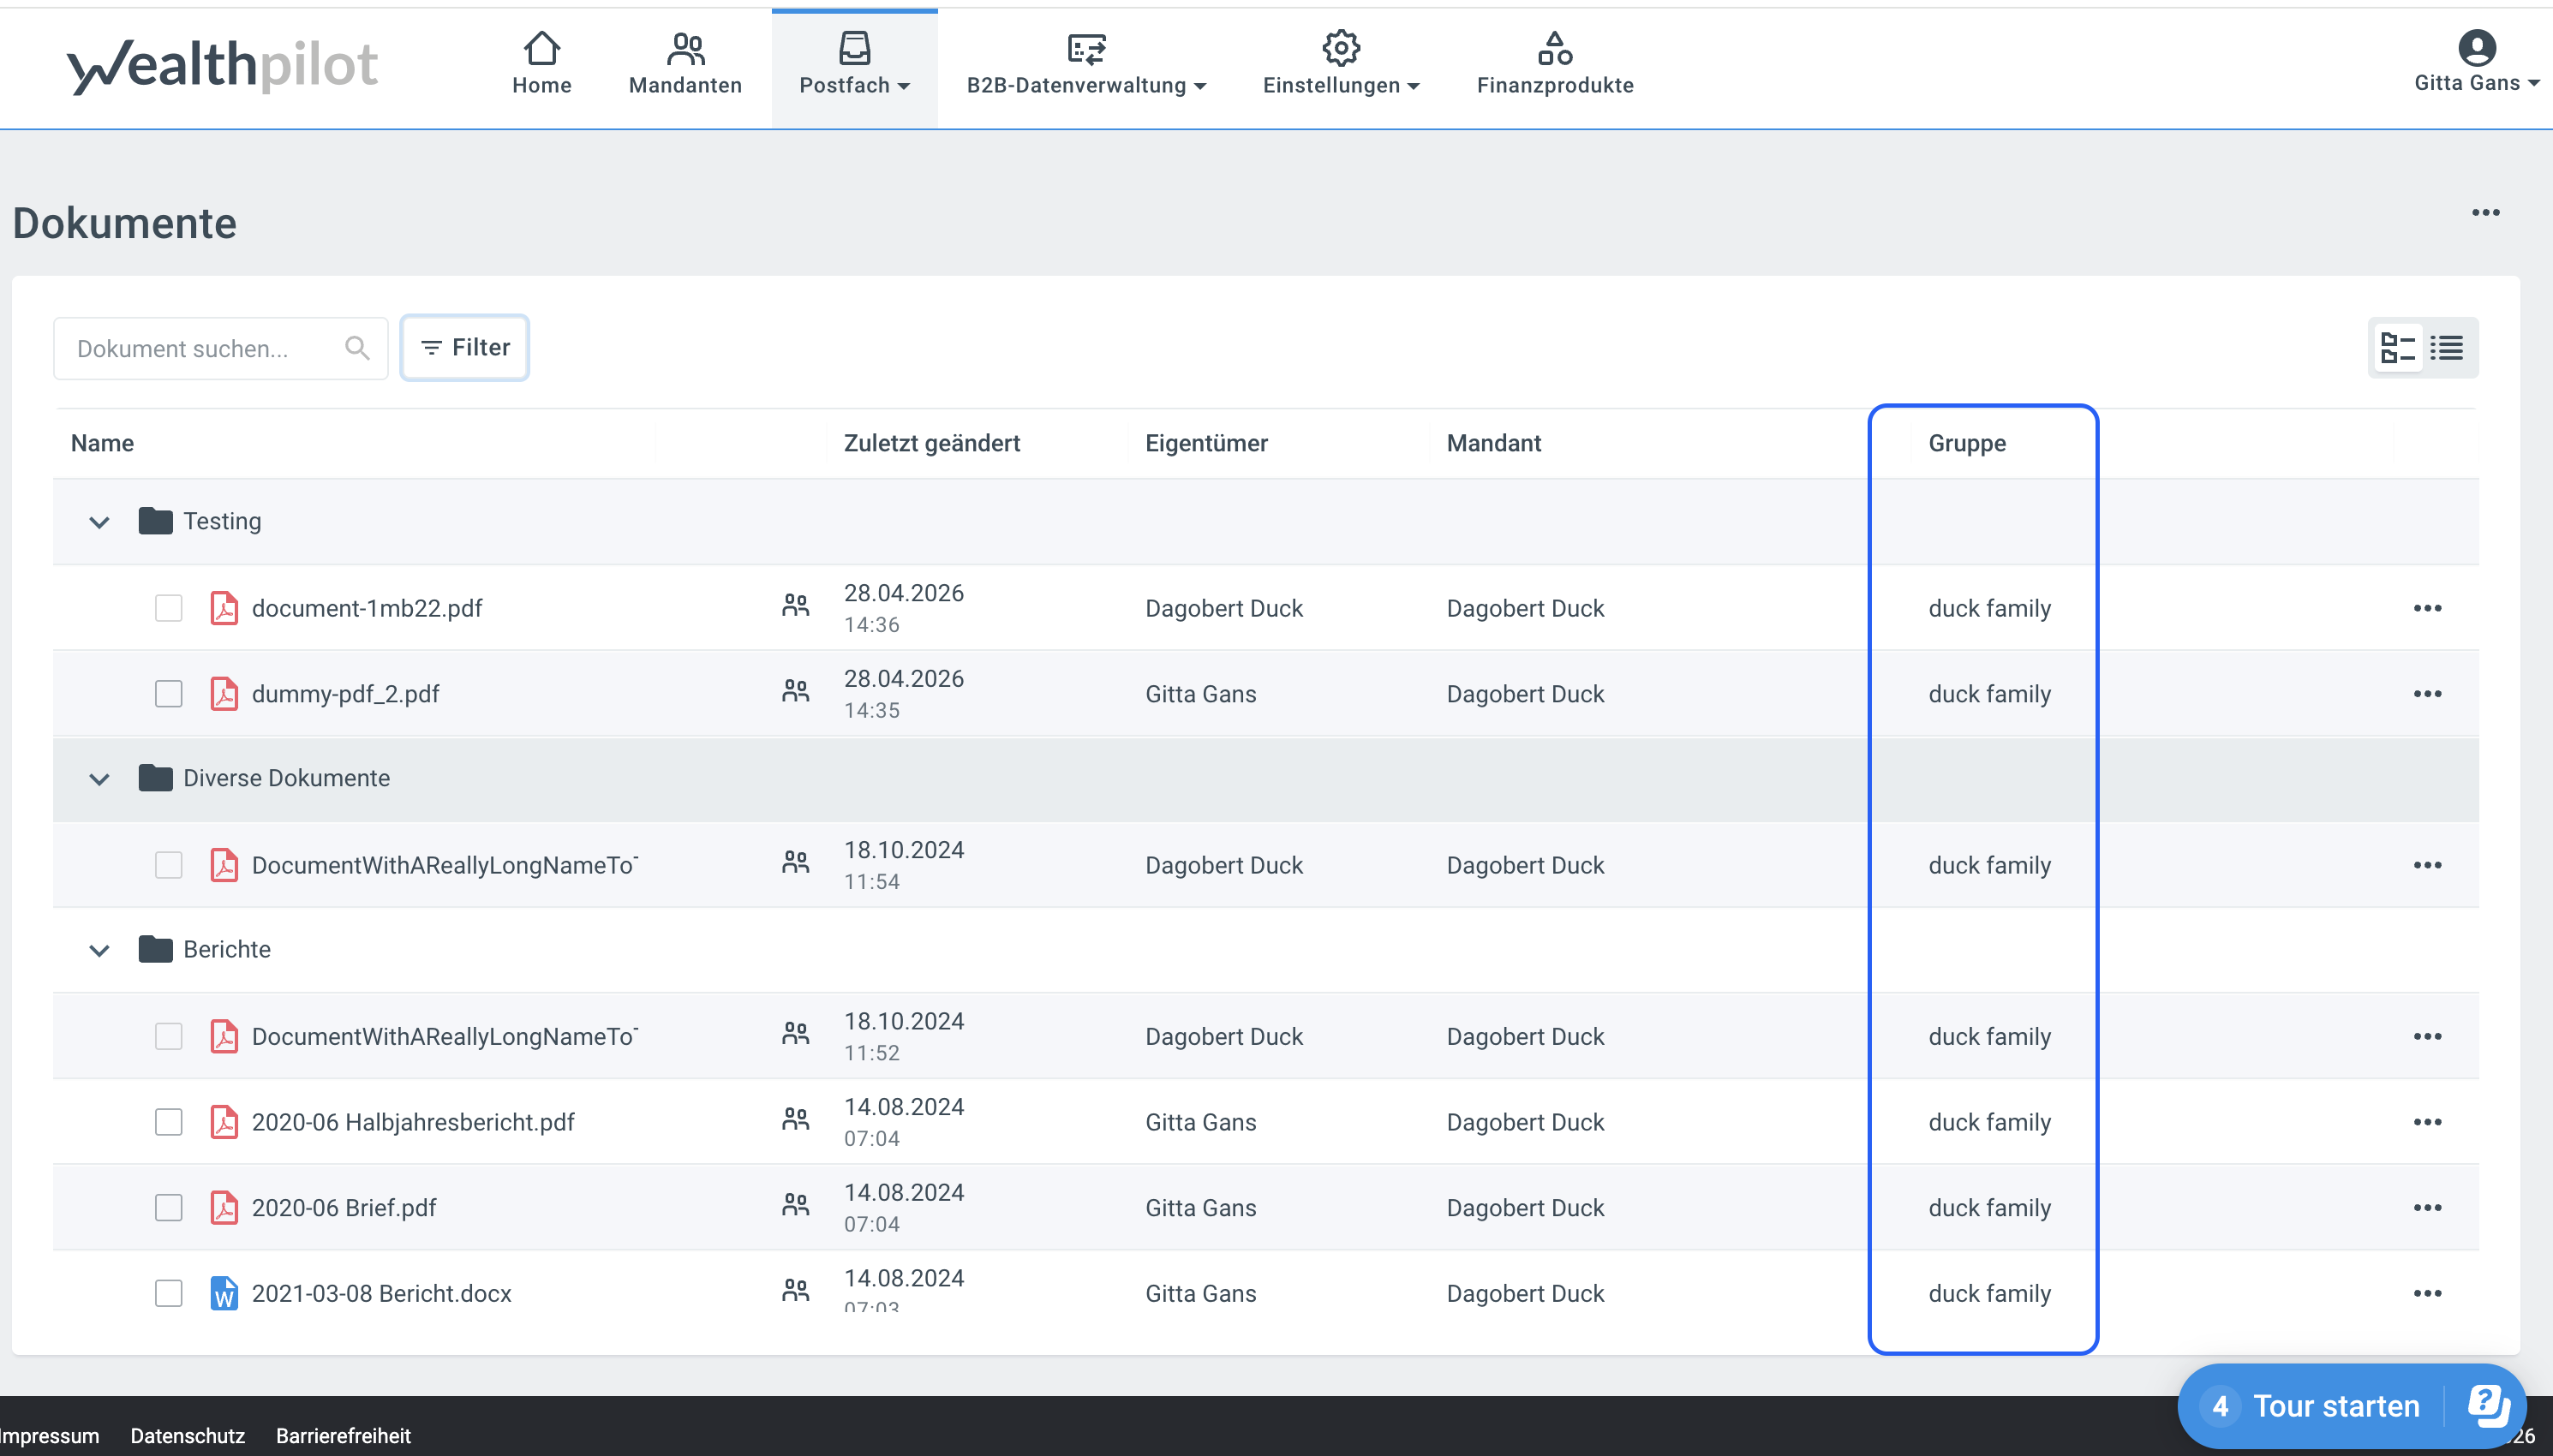Open the Postfach menu
The width and height of the screenshot is (2553, 1456).
click(x=854, y=67)
